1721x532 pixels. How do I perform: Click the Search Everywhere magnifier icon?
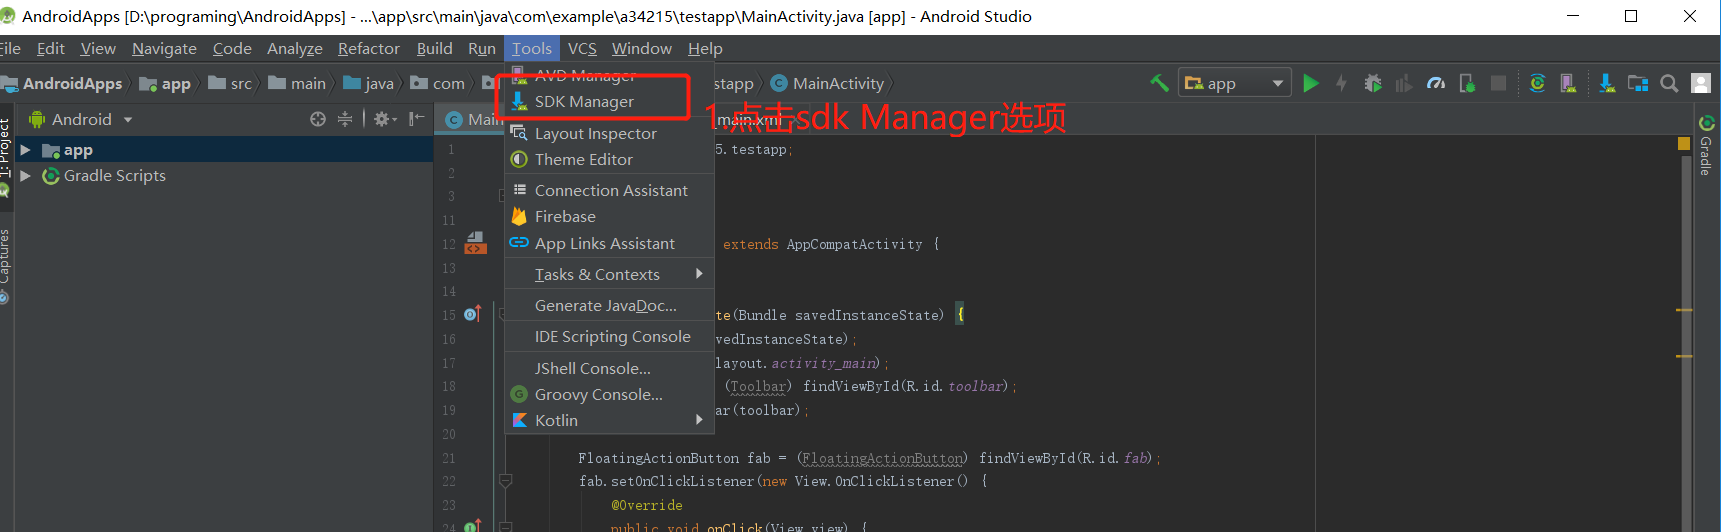tap(1669, 83)
